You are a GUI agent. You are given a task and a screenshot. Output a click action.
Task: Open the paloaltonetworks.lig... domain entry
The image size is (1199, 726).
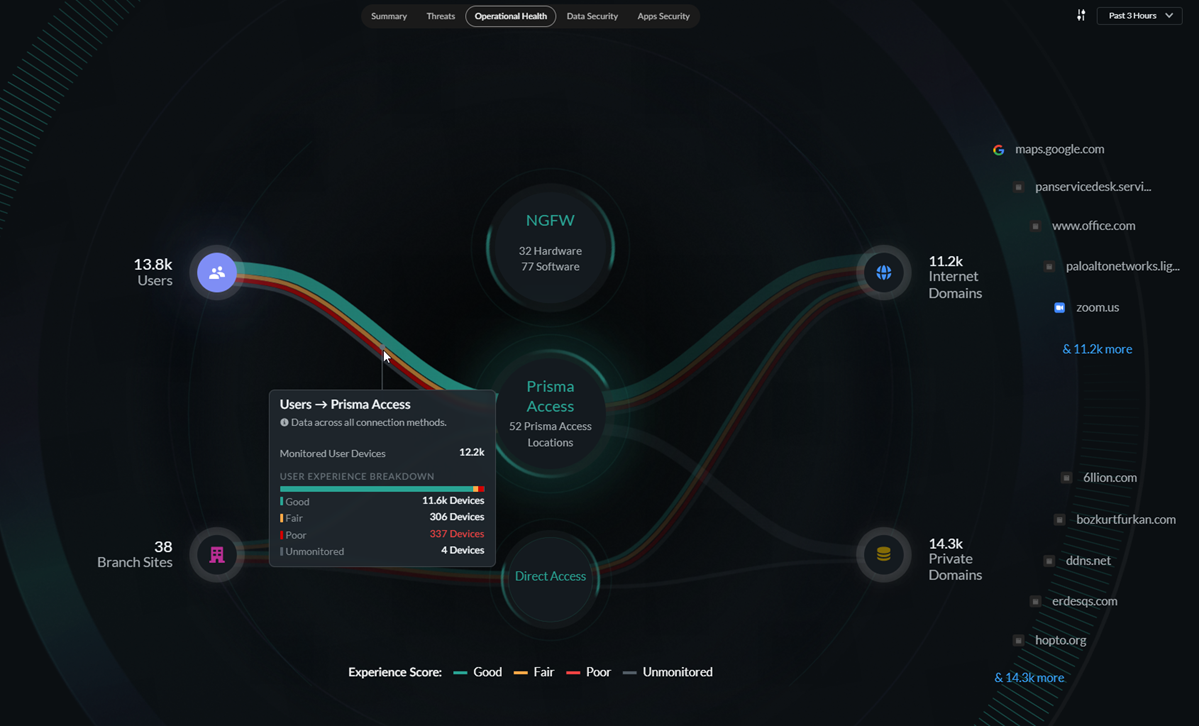(x=1123, y=266)
